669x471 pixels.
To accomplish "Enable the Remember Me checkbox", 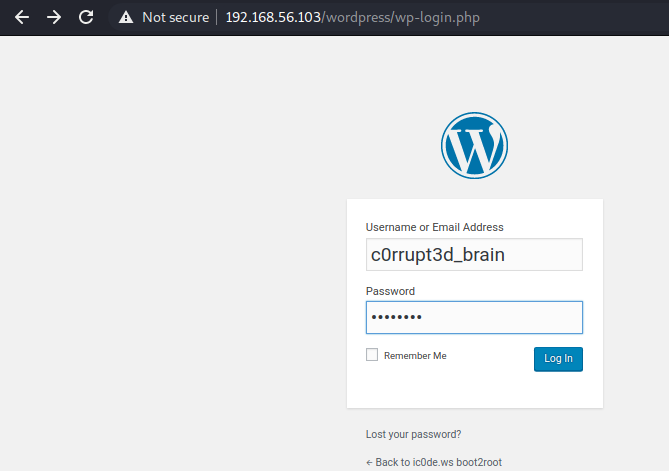I will point(372,355).
